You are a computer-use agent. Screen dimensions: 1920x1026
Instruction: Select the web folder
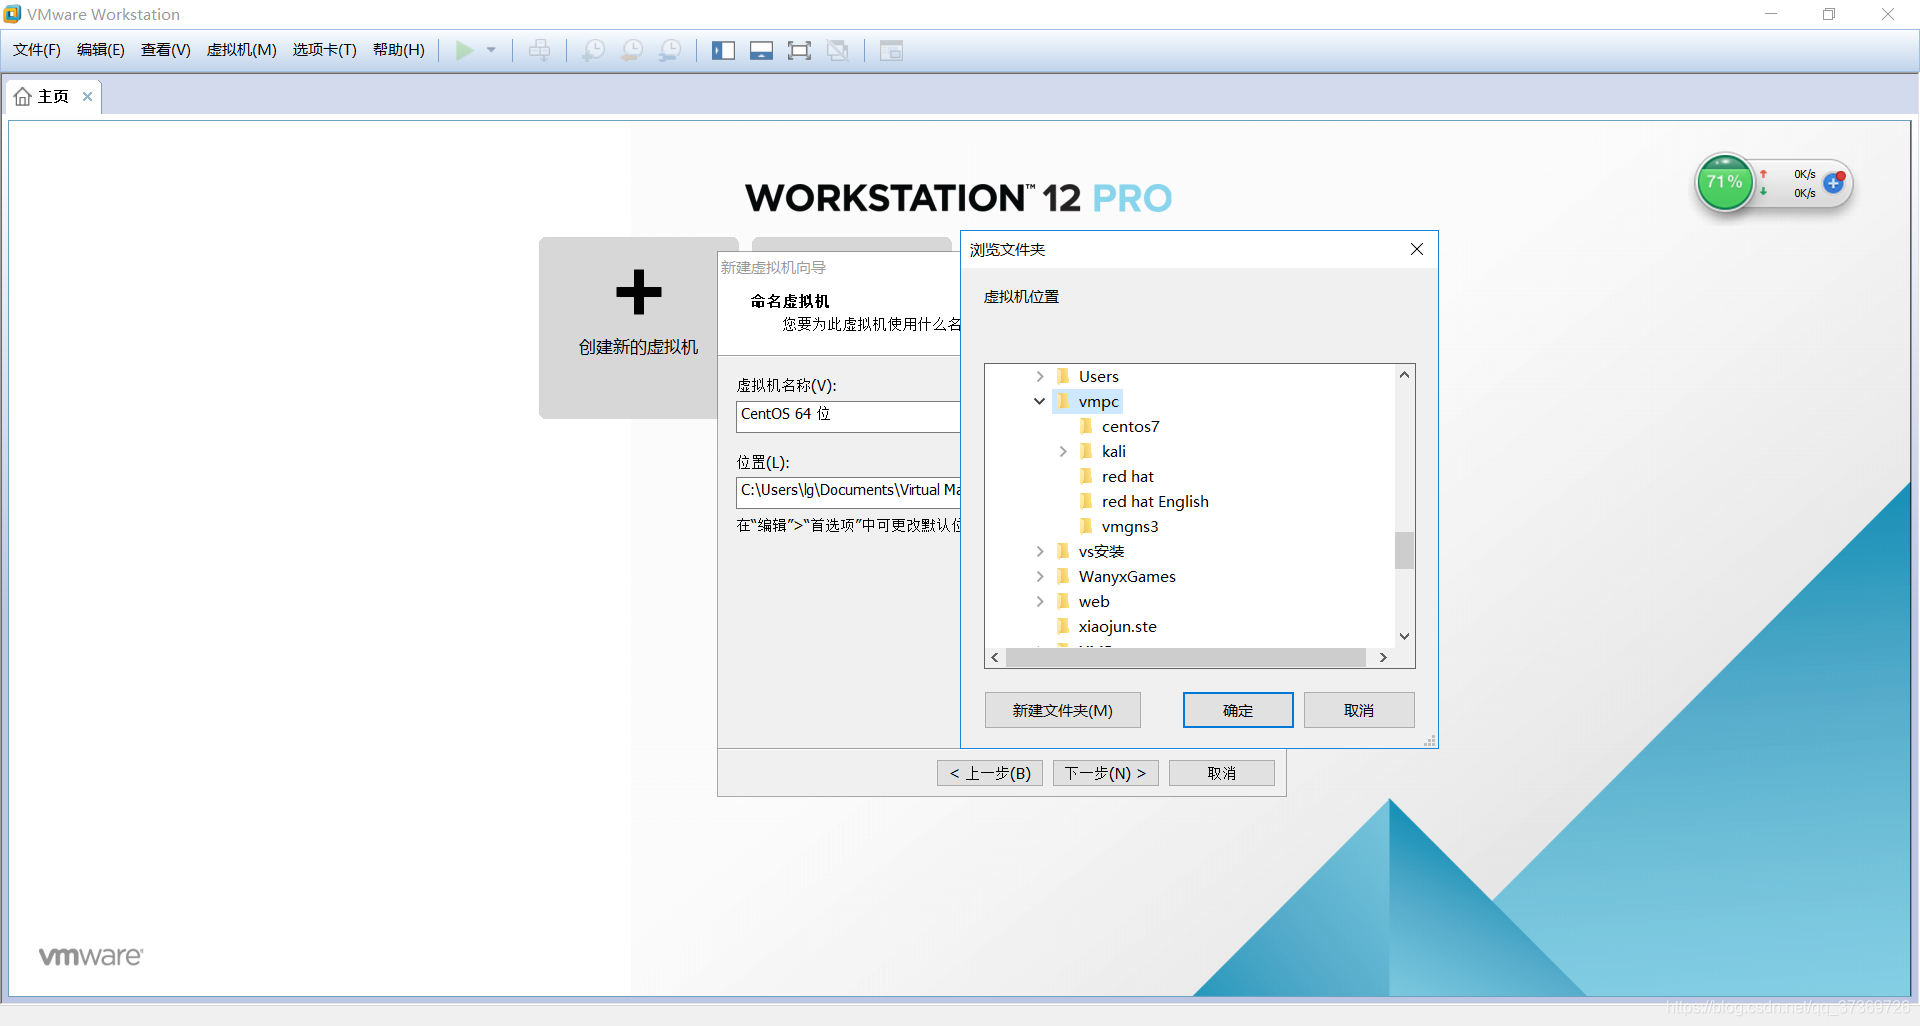(1094, 601)
